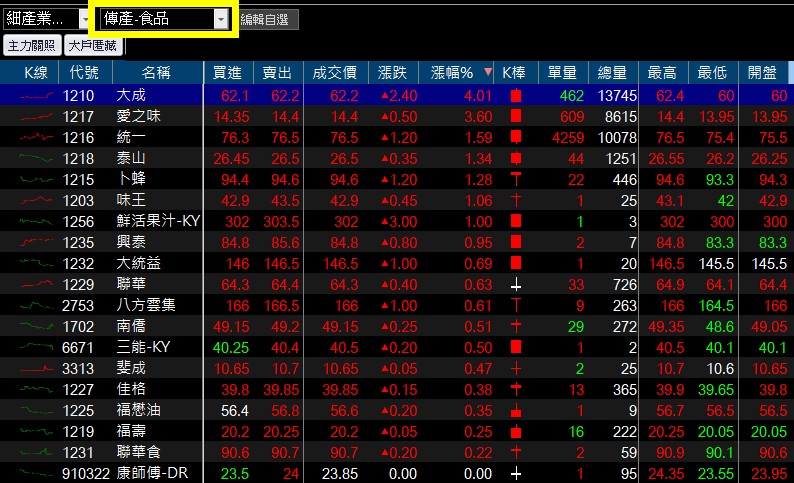794x483 pixels.
Task: Toggle sort arrow on 漲幅% header
Action: point(488,72)
